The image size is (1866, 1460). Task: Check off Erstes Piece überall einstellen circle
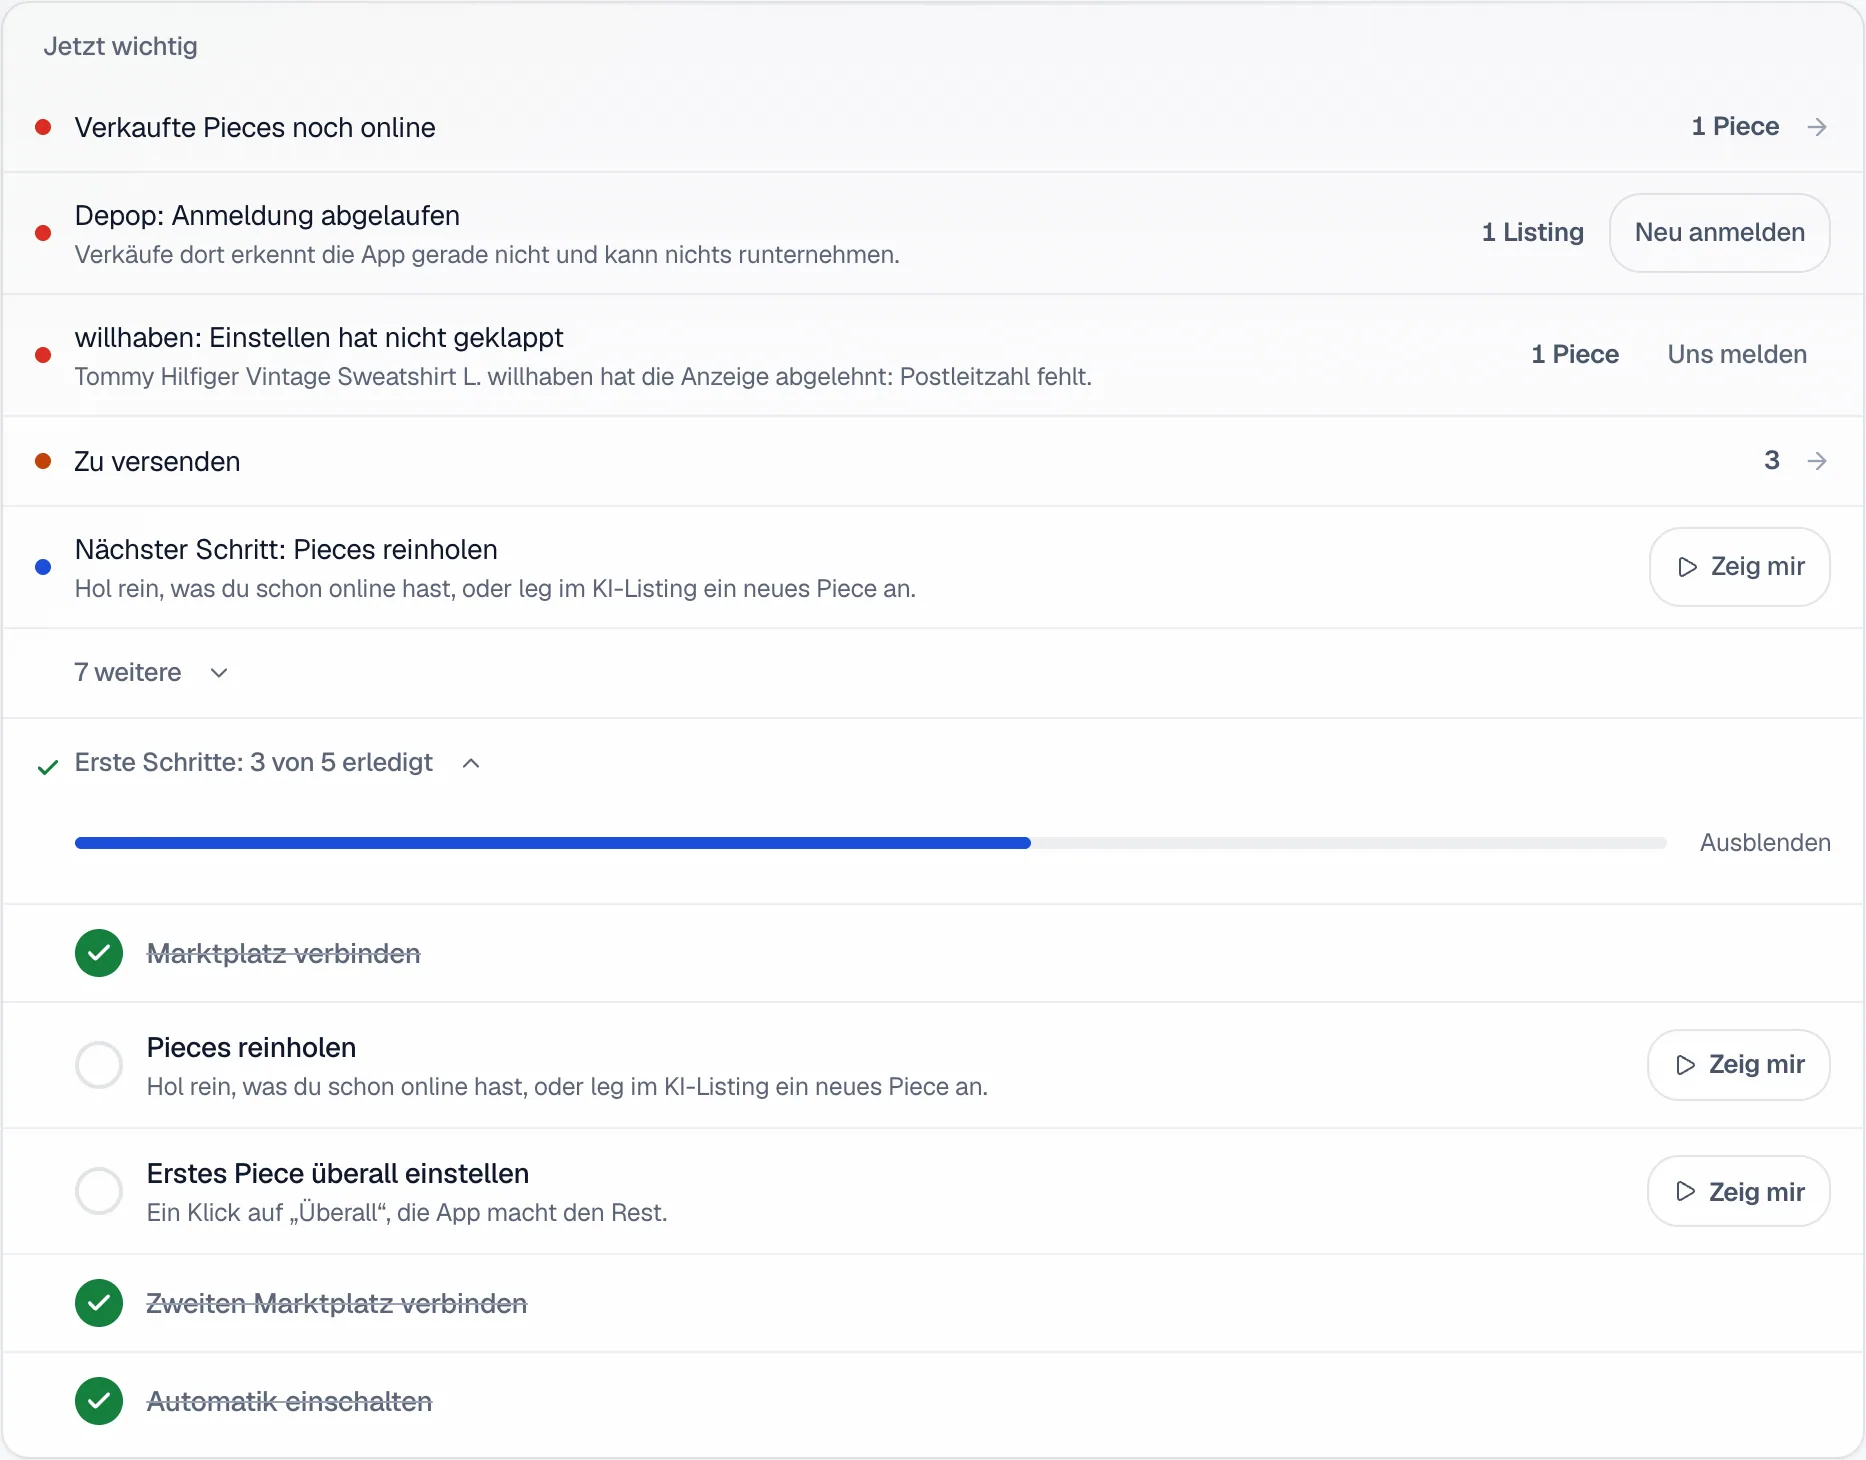click(99, 1191)
